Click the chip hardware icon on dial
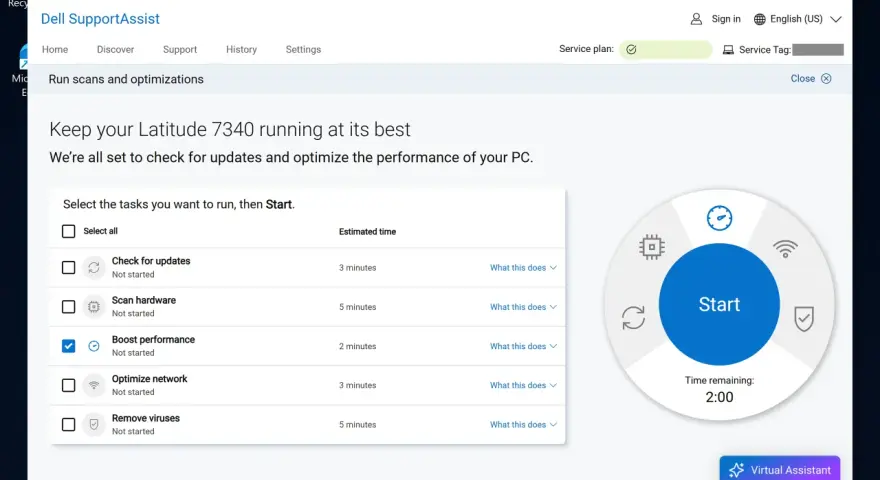The height and width of the screenshot is (480, 880). click(x=652, y=247)
